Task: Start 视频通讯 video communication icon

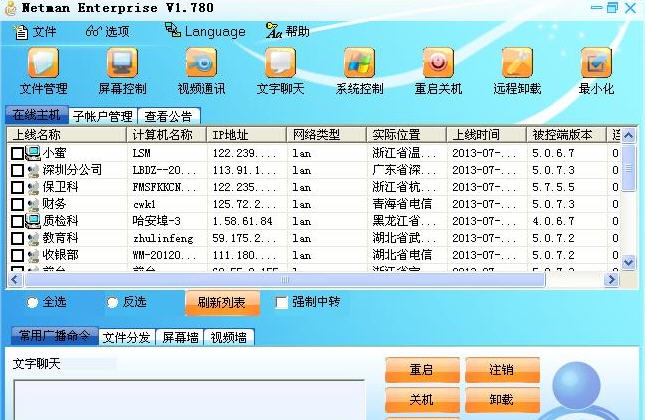Action: (201, 63)
